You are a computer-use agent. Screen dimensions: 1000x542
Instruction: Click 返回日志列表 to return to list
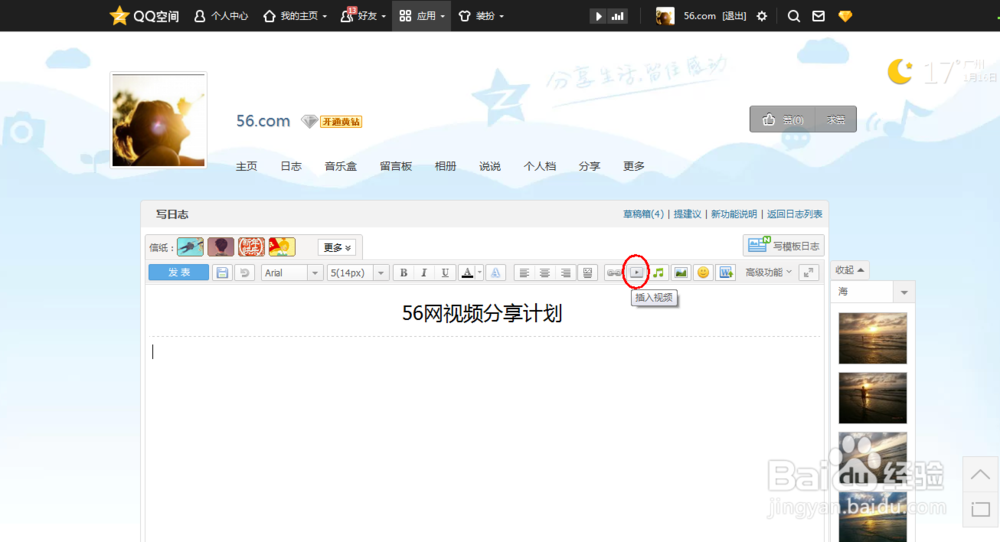[794, 214]
